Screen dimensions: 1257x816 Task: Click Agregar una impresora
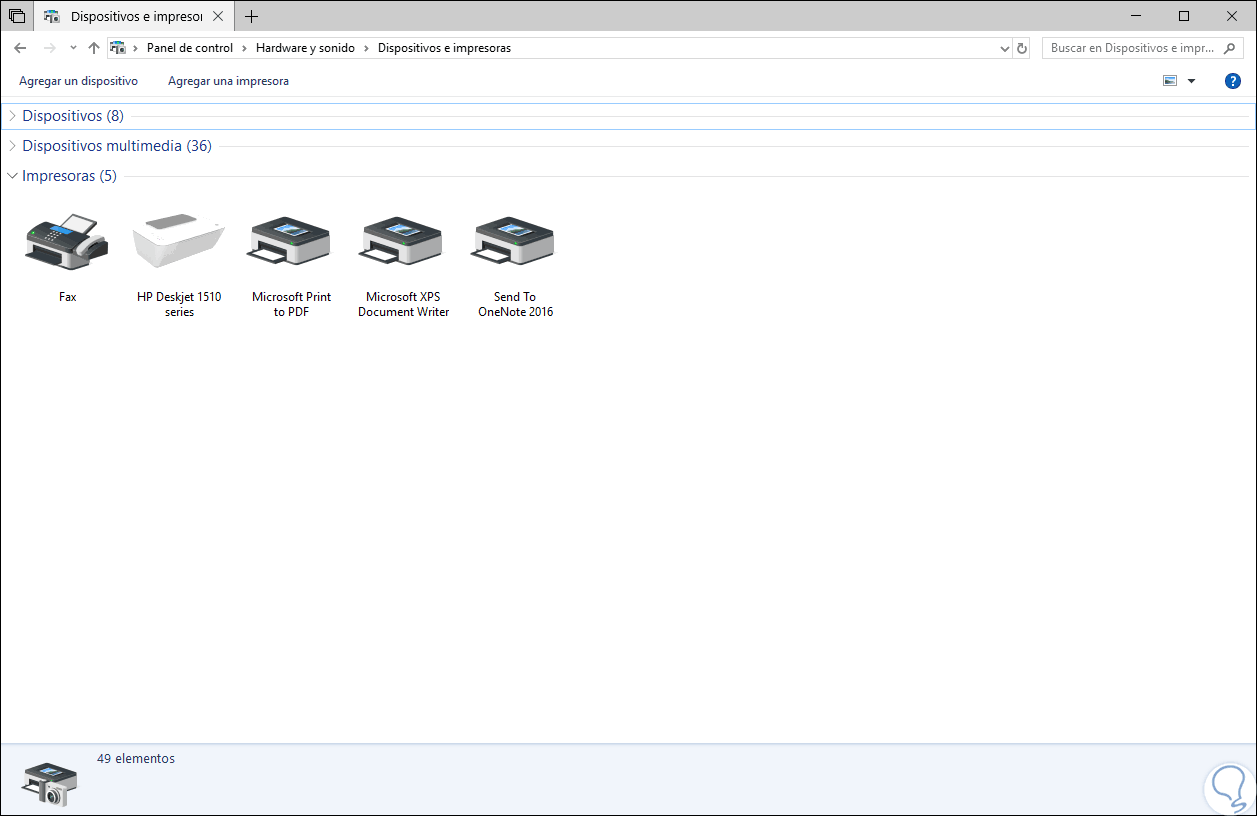pyautogui.click(x=228, y=81)
